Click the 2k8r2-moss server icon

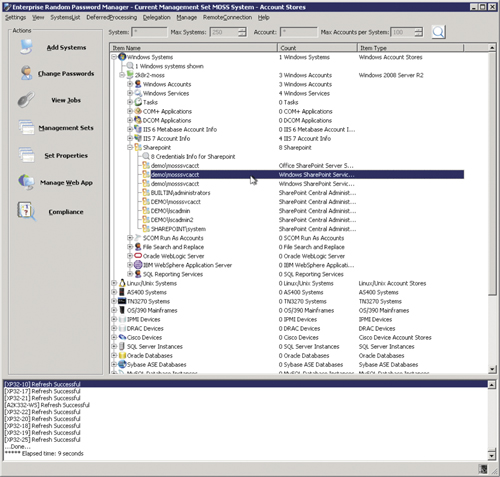(x=130, y=75)
